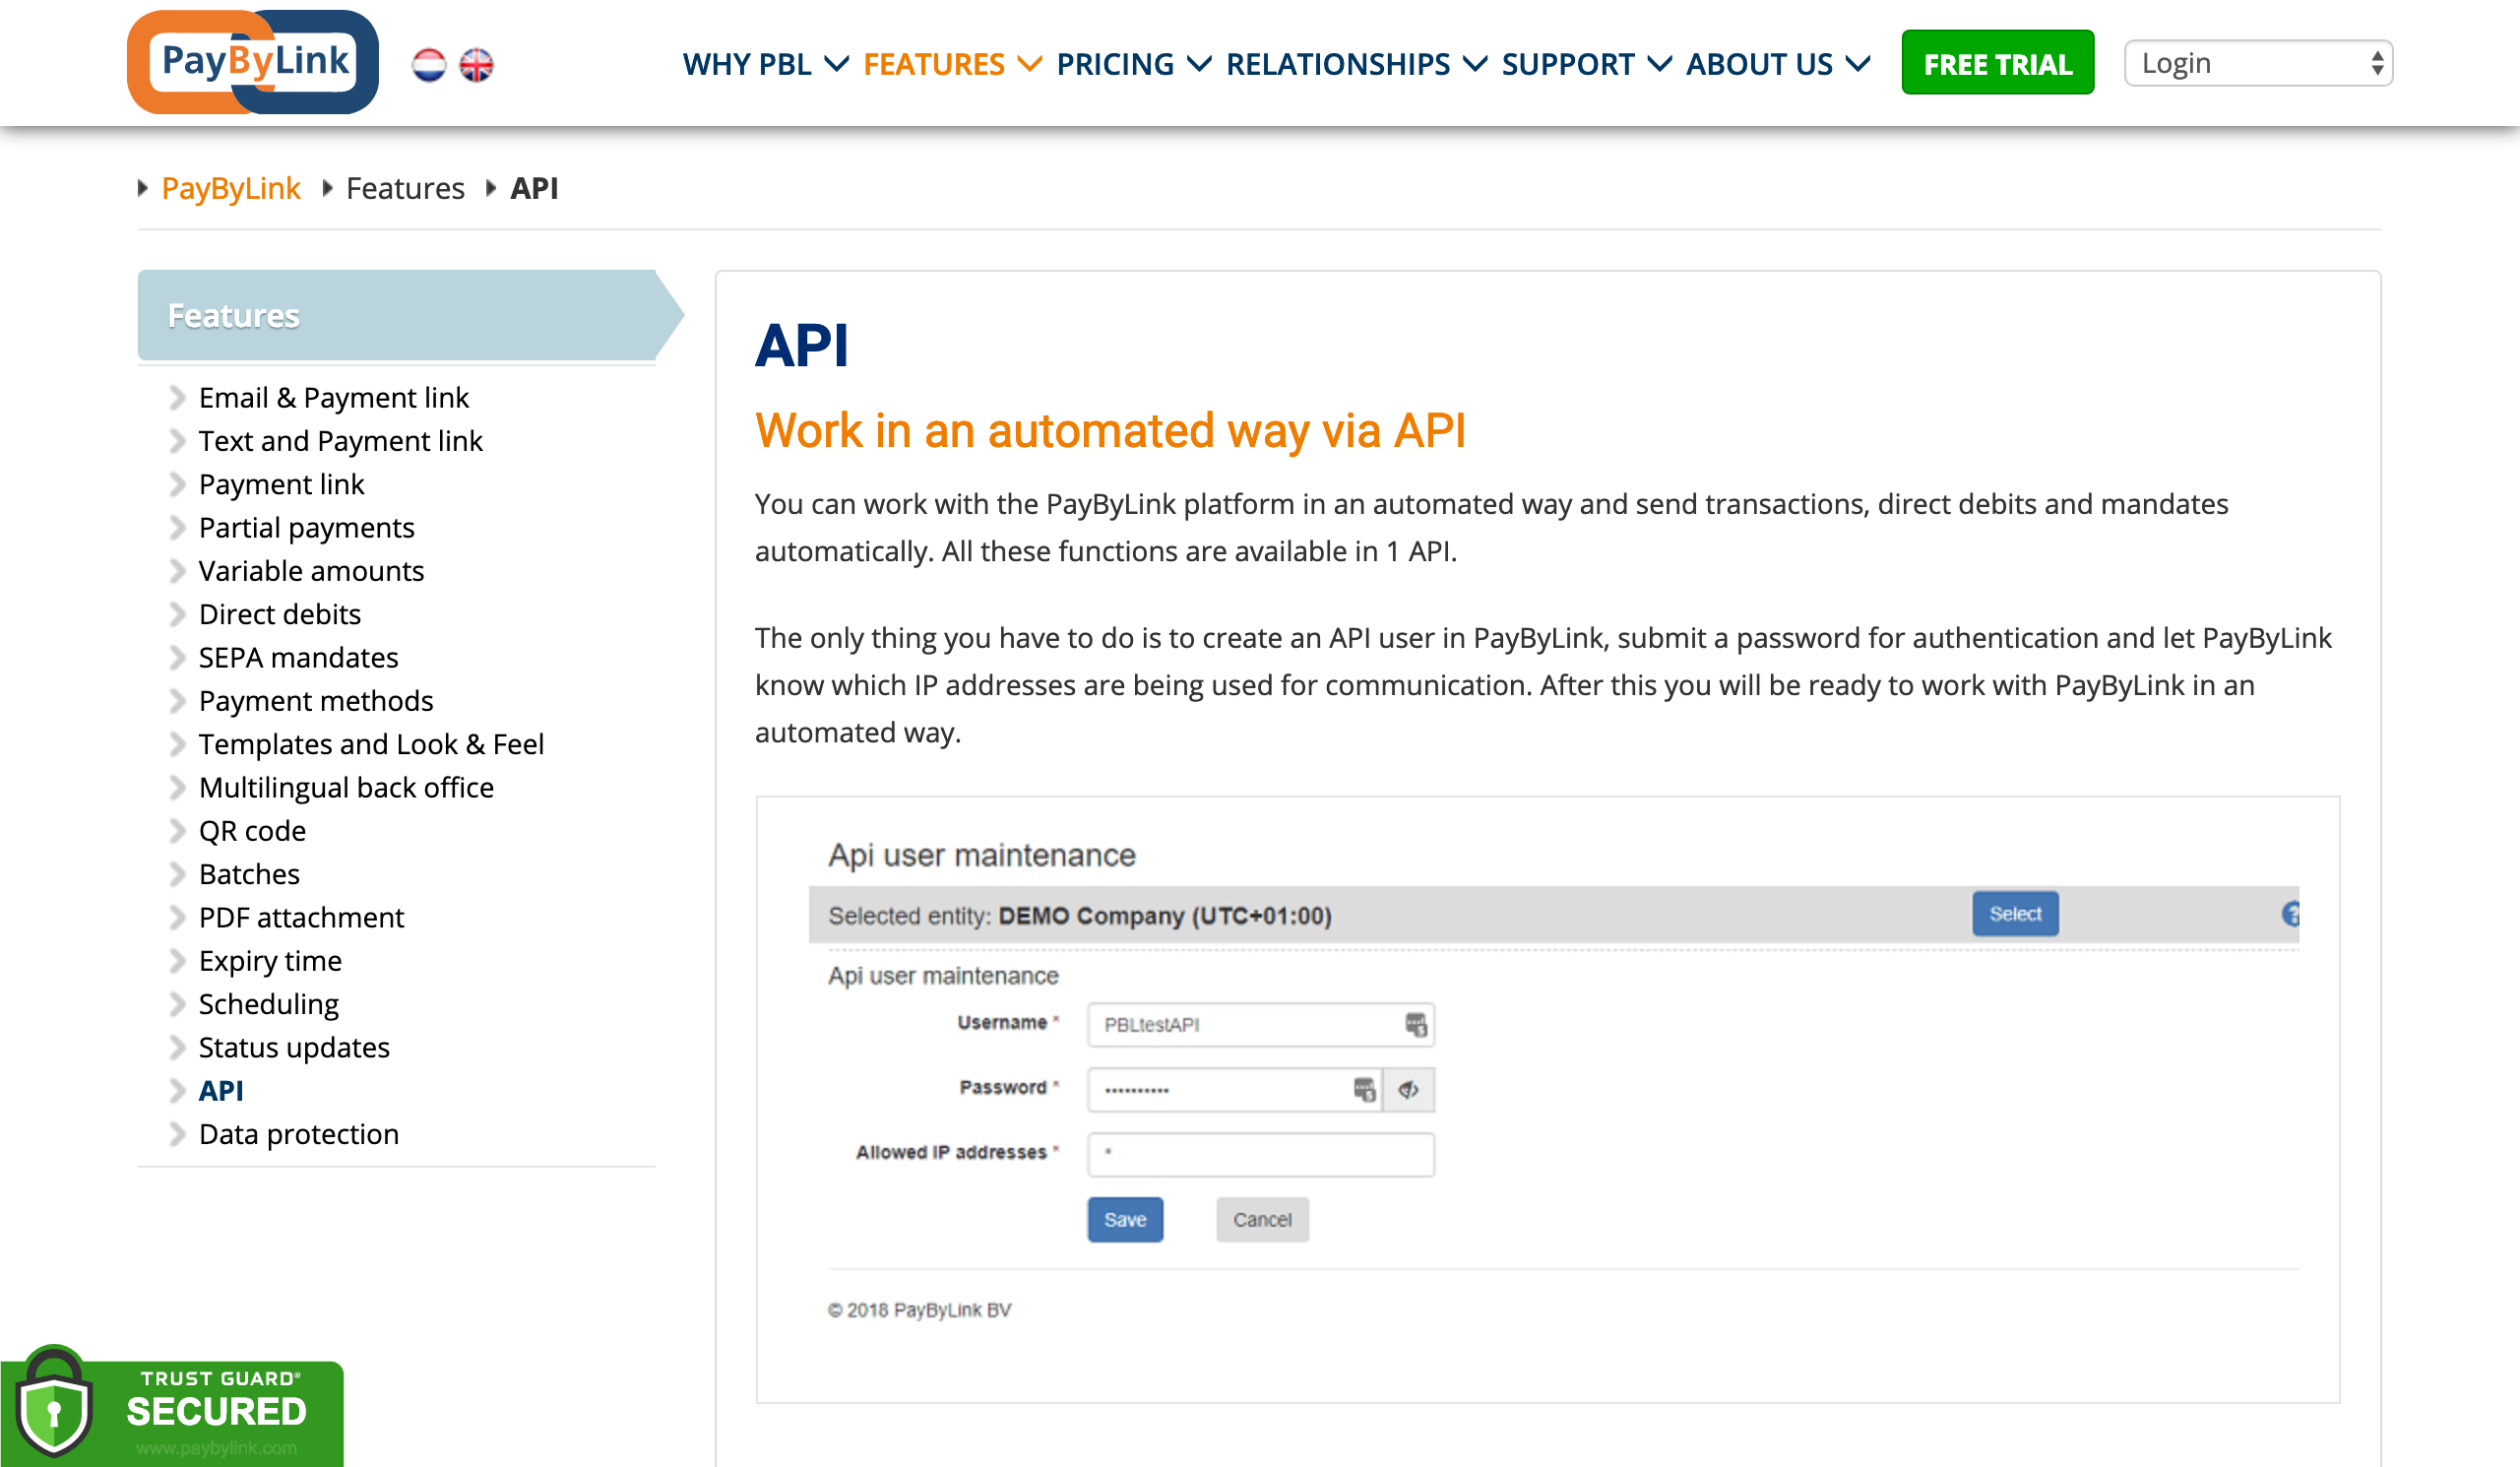
Task: Open Expiry time sidebar item
Action: [271, 960]
